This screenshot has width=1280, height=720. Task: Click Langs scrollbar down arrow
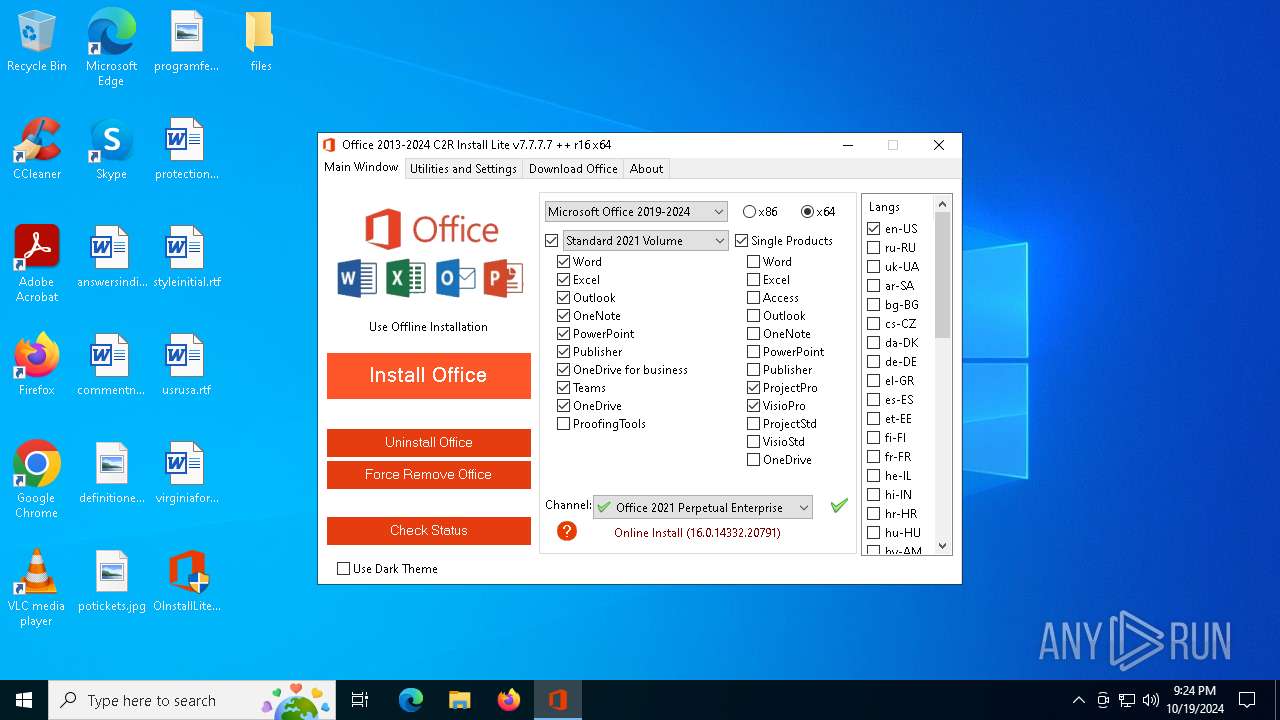coord(942,546)
